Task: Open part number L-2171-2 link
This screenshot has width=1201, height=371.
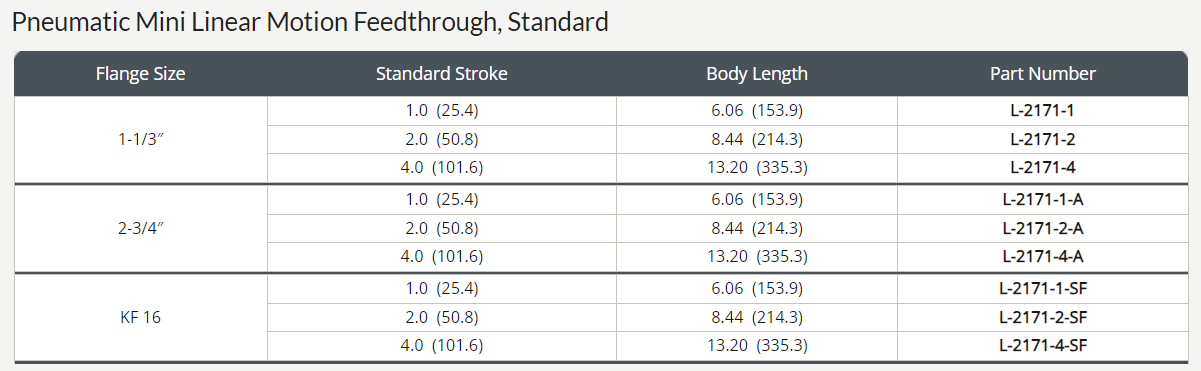Action: [x=1042, y=139]
